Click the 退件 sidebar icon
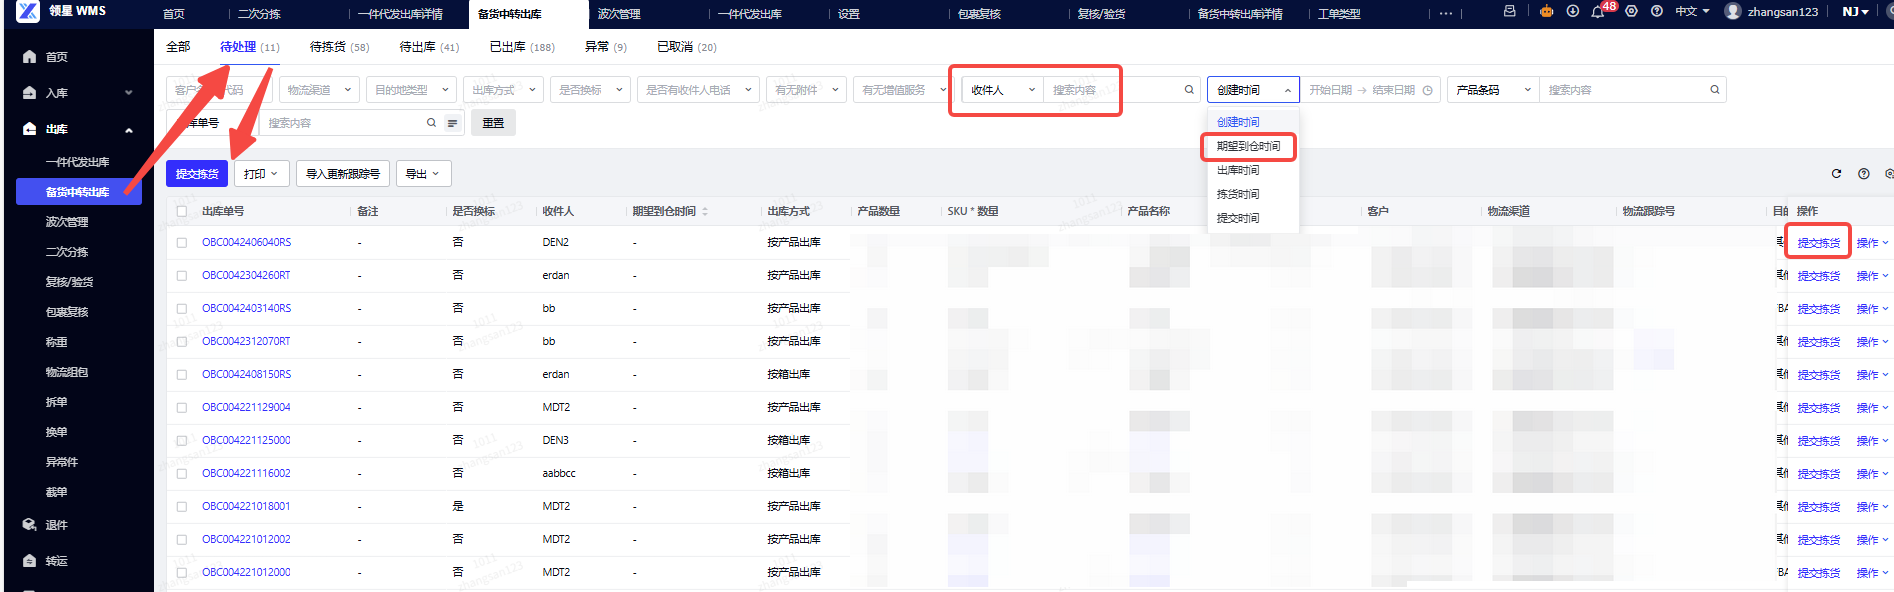This screenshot has height=592, width=1894. click(x=29, y=525)
